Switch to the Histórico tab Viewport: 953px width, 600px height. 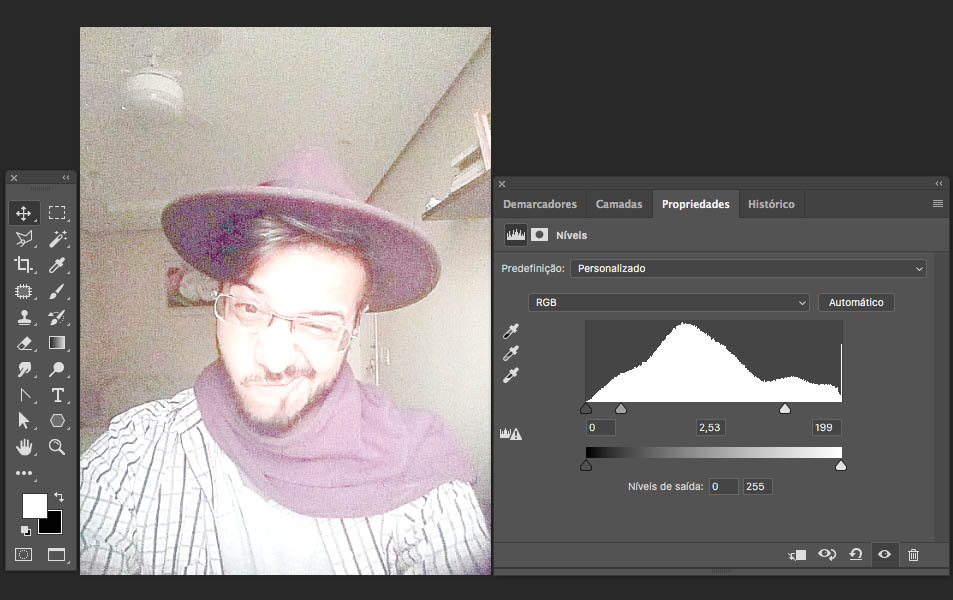(x=771, y=204)
